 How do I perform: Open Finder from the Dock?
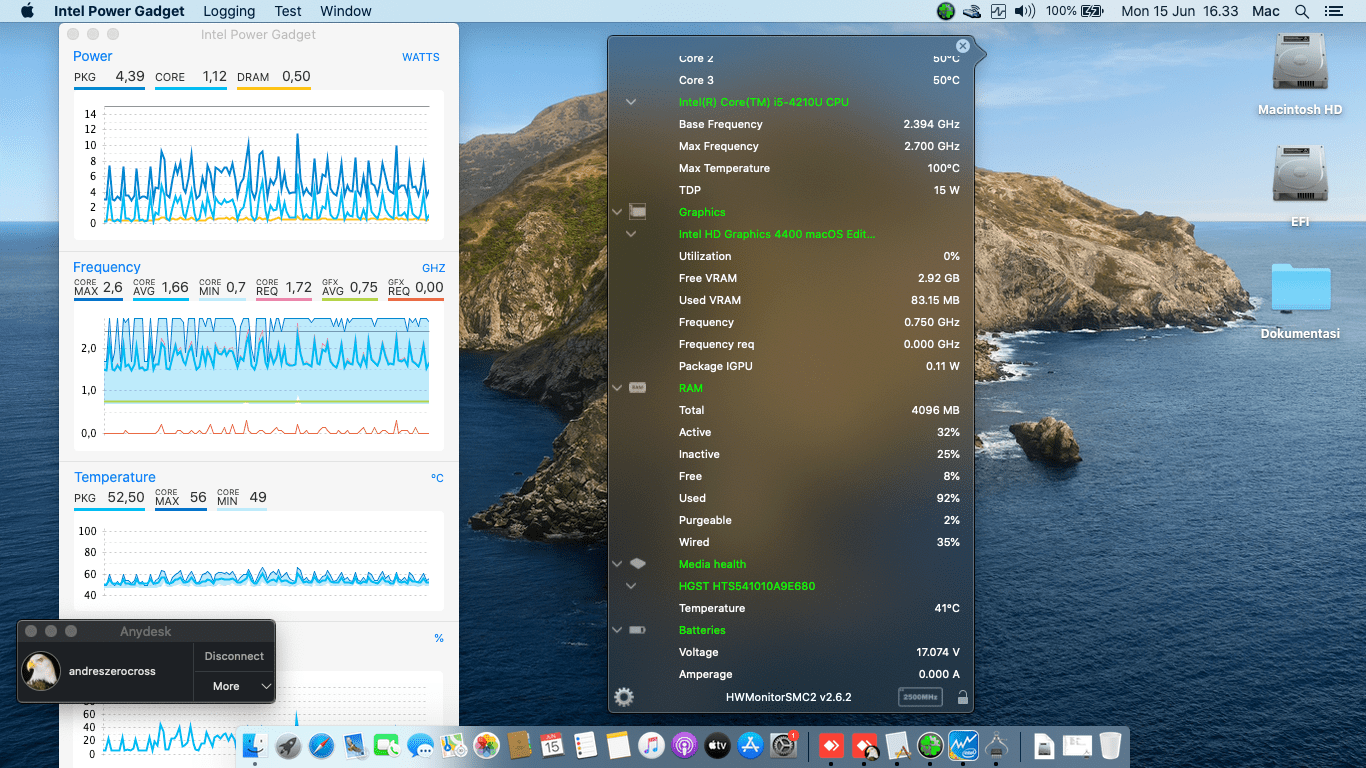pyautogui.click(x=255, y=745)
